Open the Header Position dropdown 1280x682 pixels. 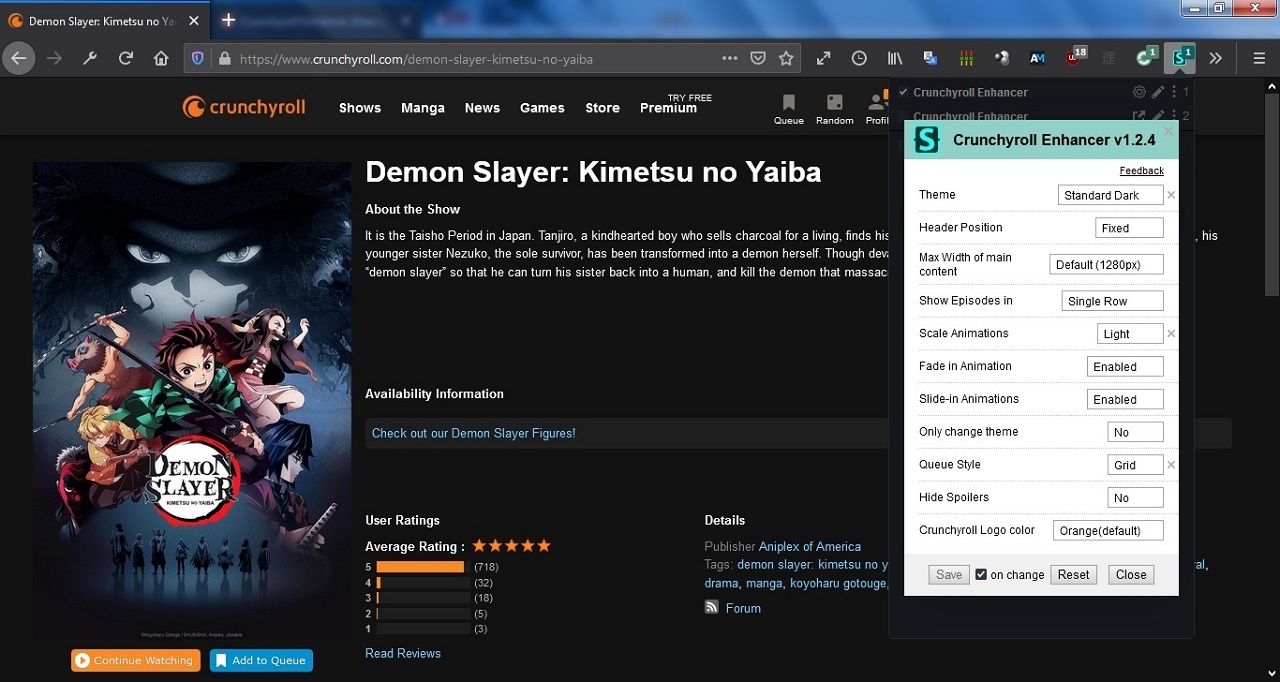click(x=1129, y=228)
